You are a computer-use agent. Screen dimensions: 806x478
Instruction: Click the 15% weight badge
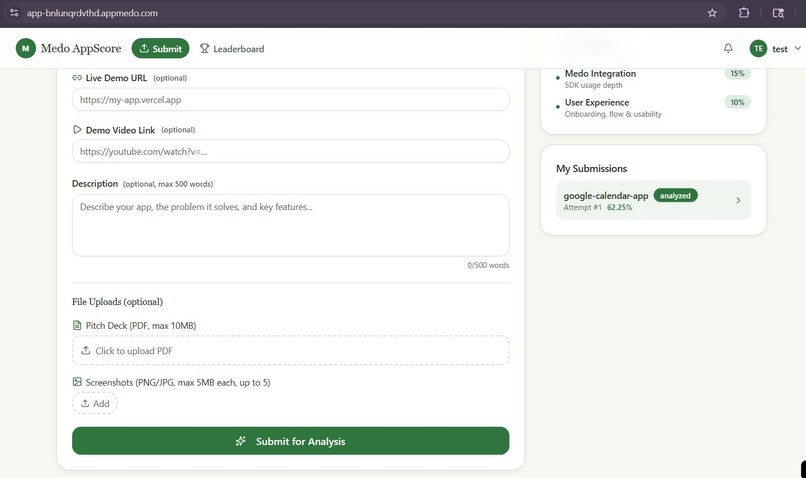click(x=737, y=73)
